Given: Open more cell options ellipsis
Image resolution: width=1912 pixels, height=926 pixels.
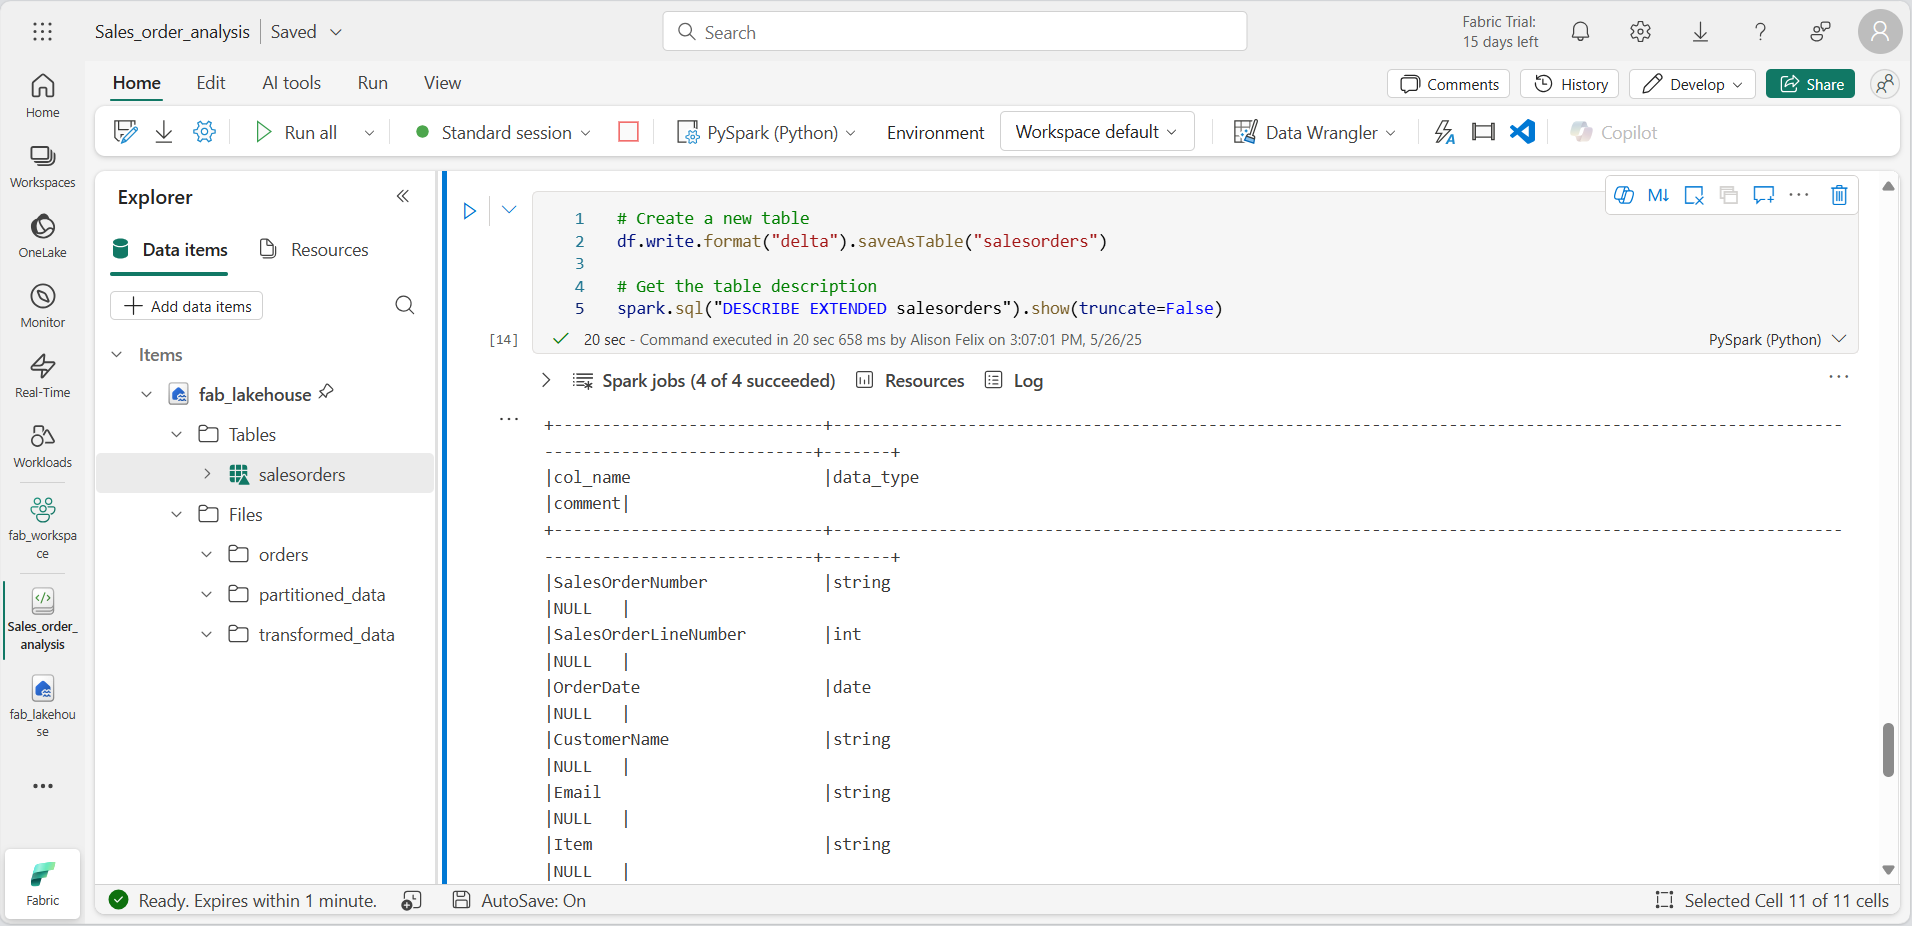Looking at the screenshot, I should coord(1799,195).
